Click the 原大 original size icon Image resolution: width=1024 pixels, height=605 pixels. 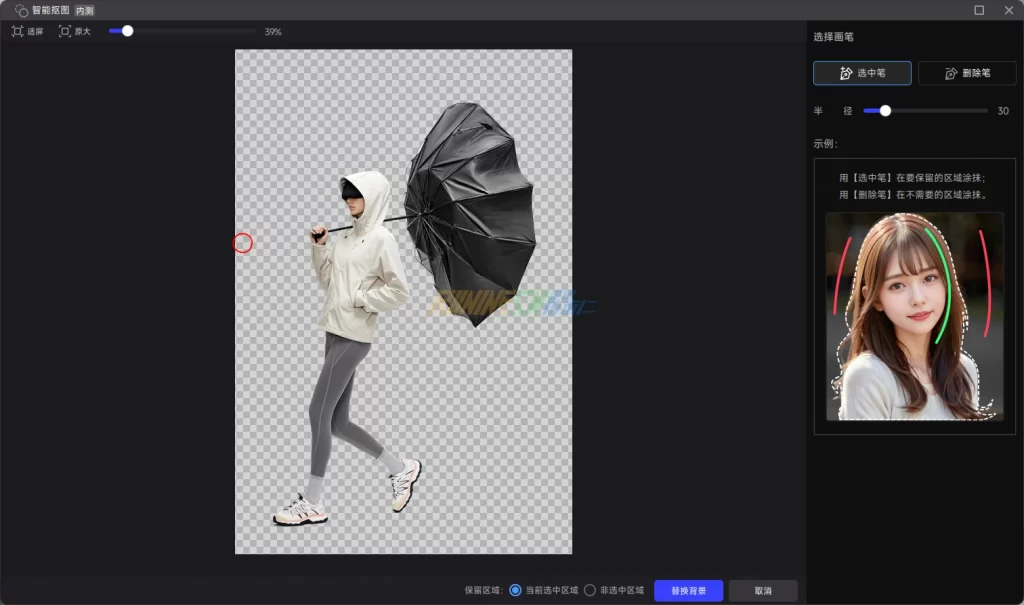[x=65, y=31]
